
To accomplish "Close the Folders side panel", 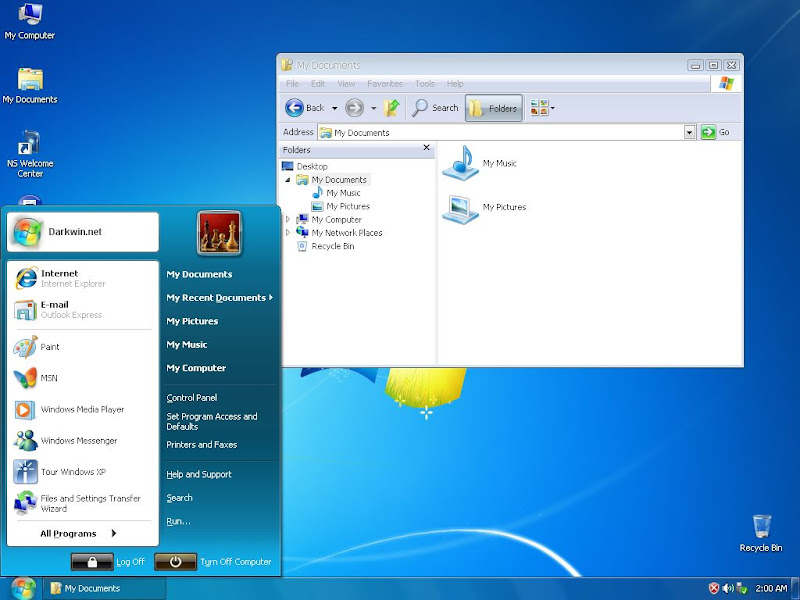I will pos(426,148).
